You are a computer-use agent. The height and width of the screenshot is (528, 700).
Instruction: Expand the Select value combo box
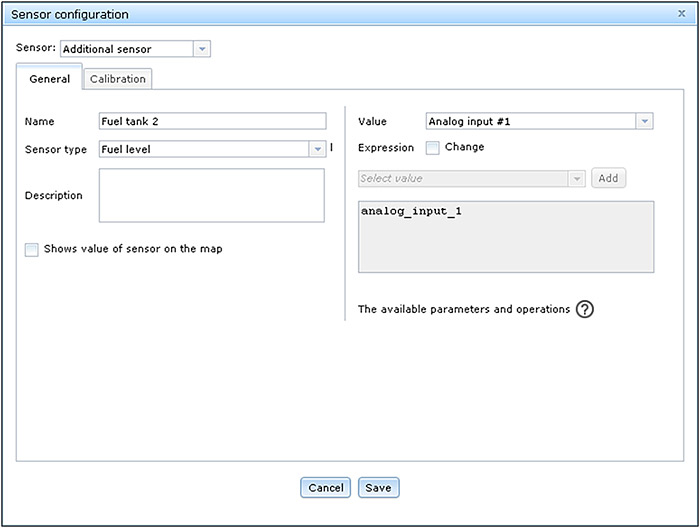(576, 179)
